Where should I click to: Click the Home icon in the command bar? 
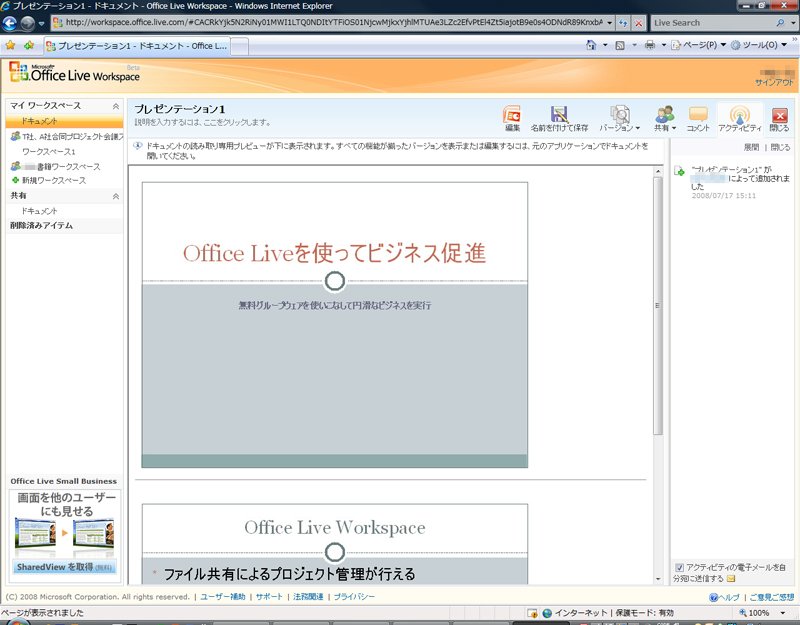(591, 45)
